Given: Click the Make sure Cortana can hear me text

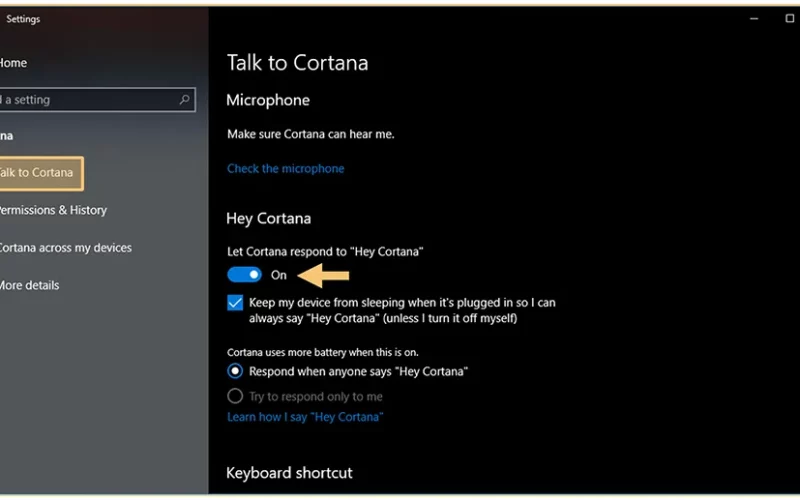Looking at the screenshot, I should click(311, 134).
